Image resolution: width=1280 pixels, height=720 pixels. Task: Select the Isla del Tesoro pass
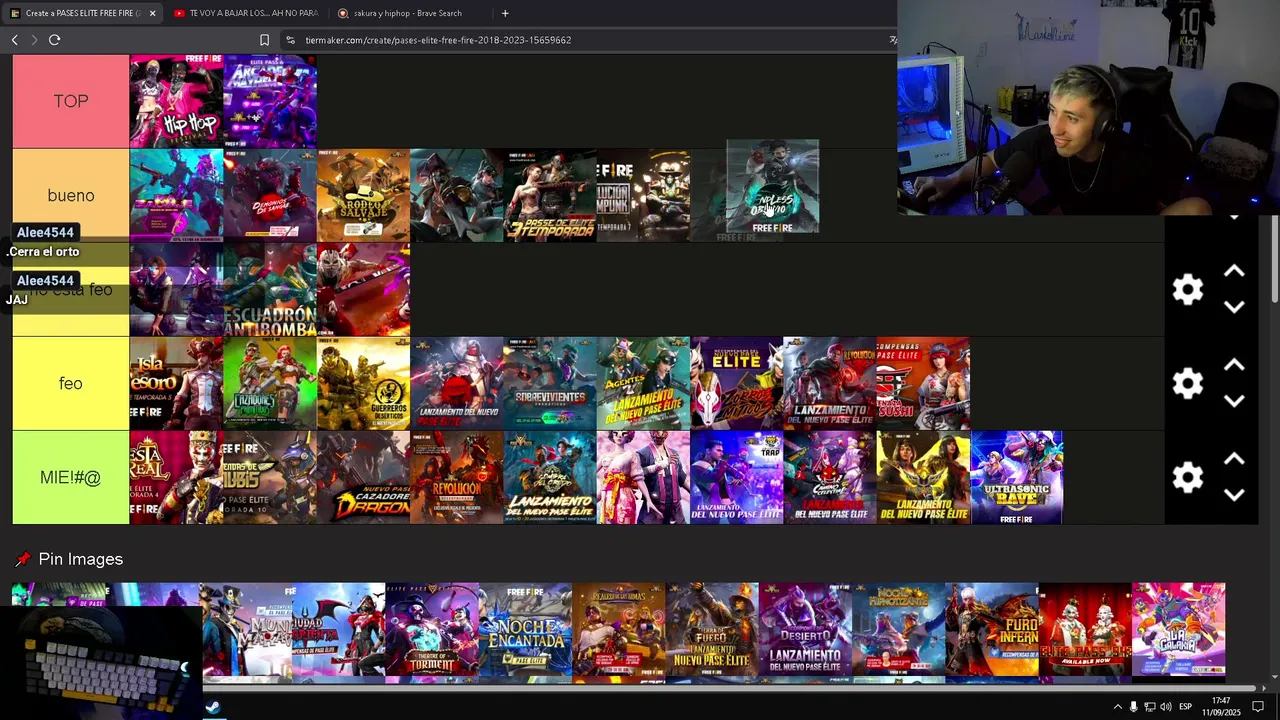pos(176,383)
